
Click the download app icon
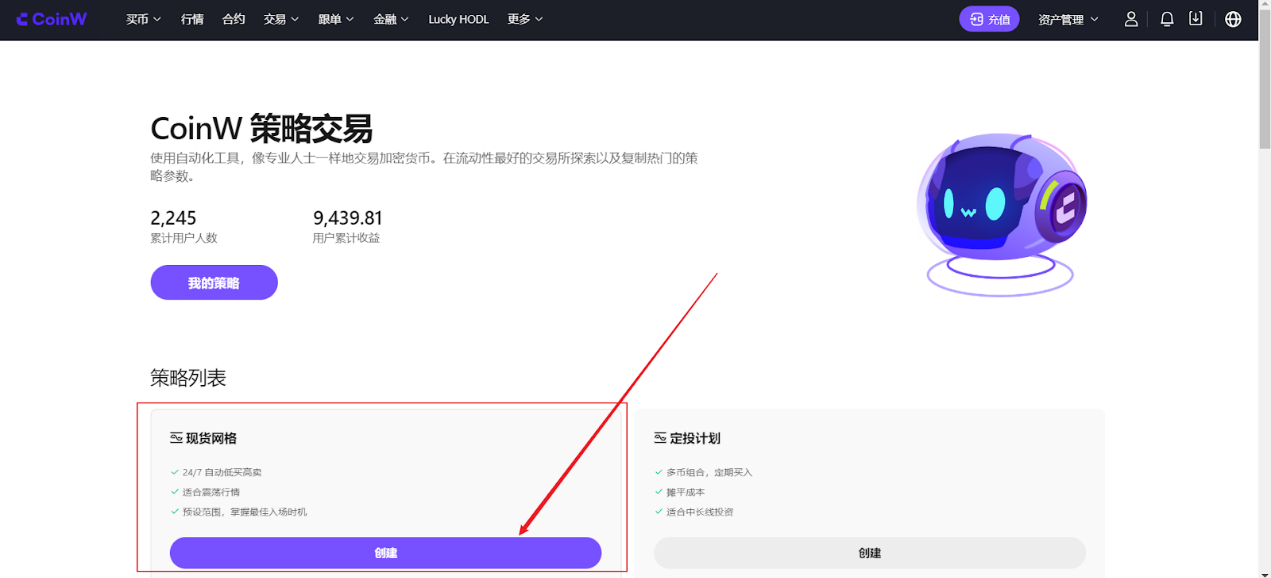pyautogui.click(x=1195, y=19)
